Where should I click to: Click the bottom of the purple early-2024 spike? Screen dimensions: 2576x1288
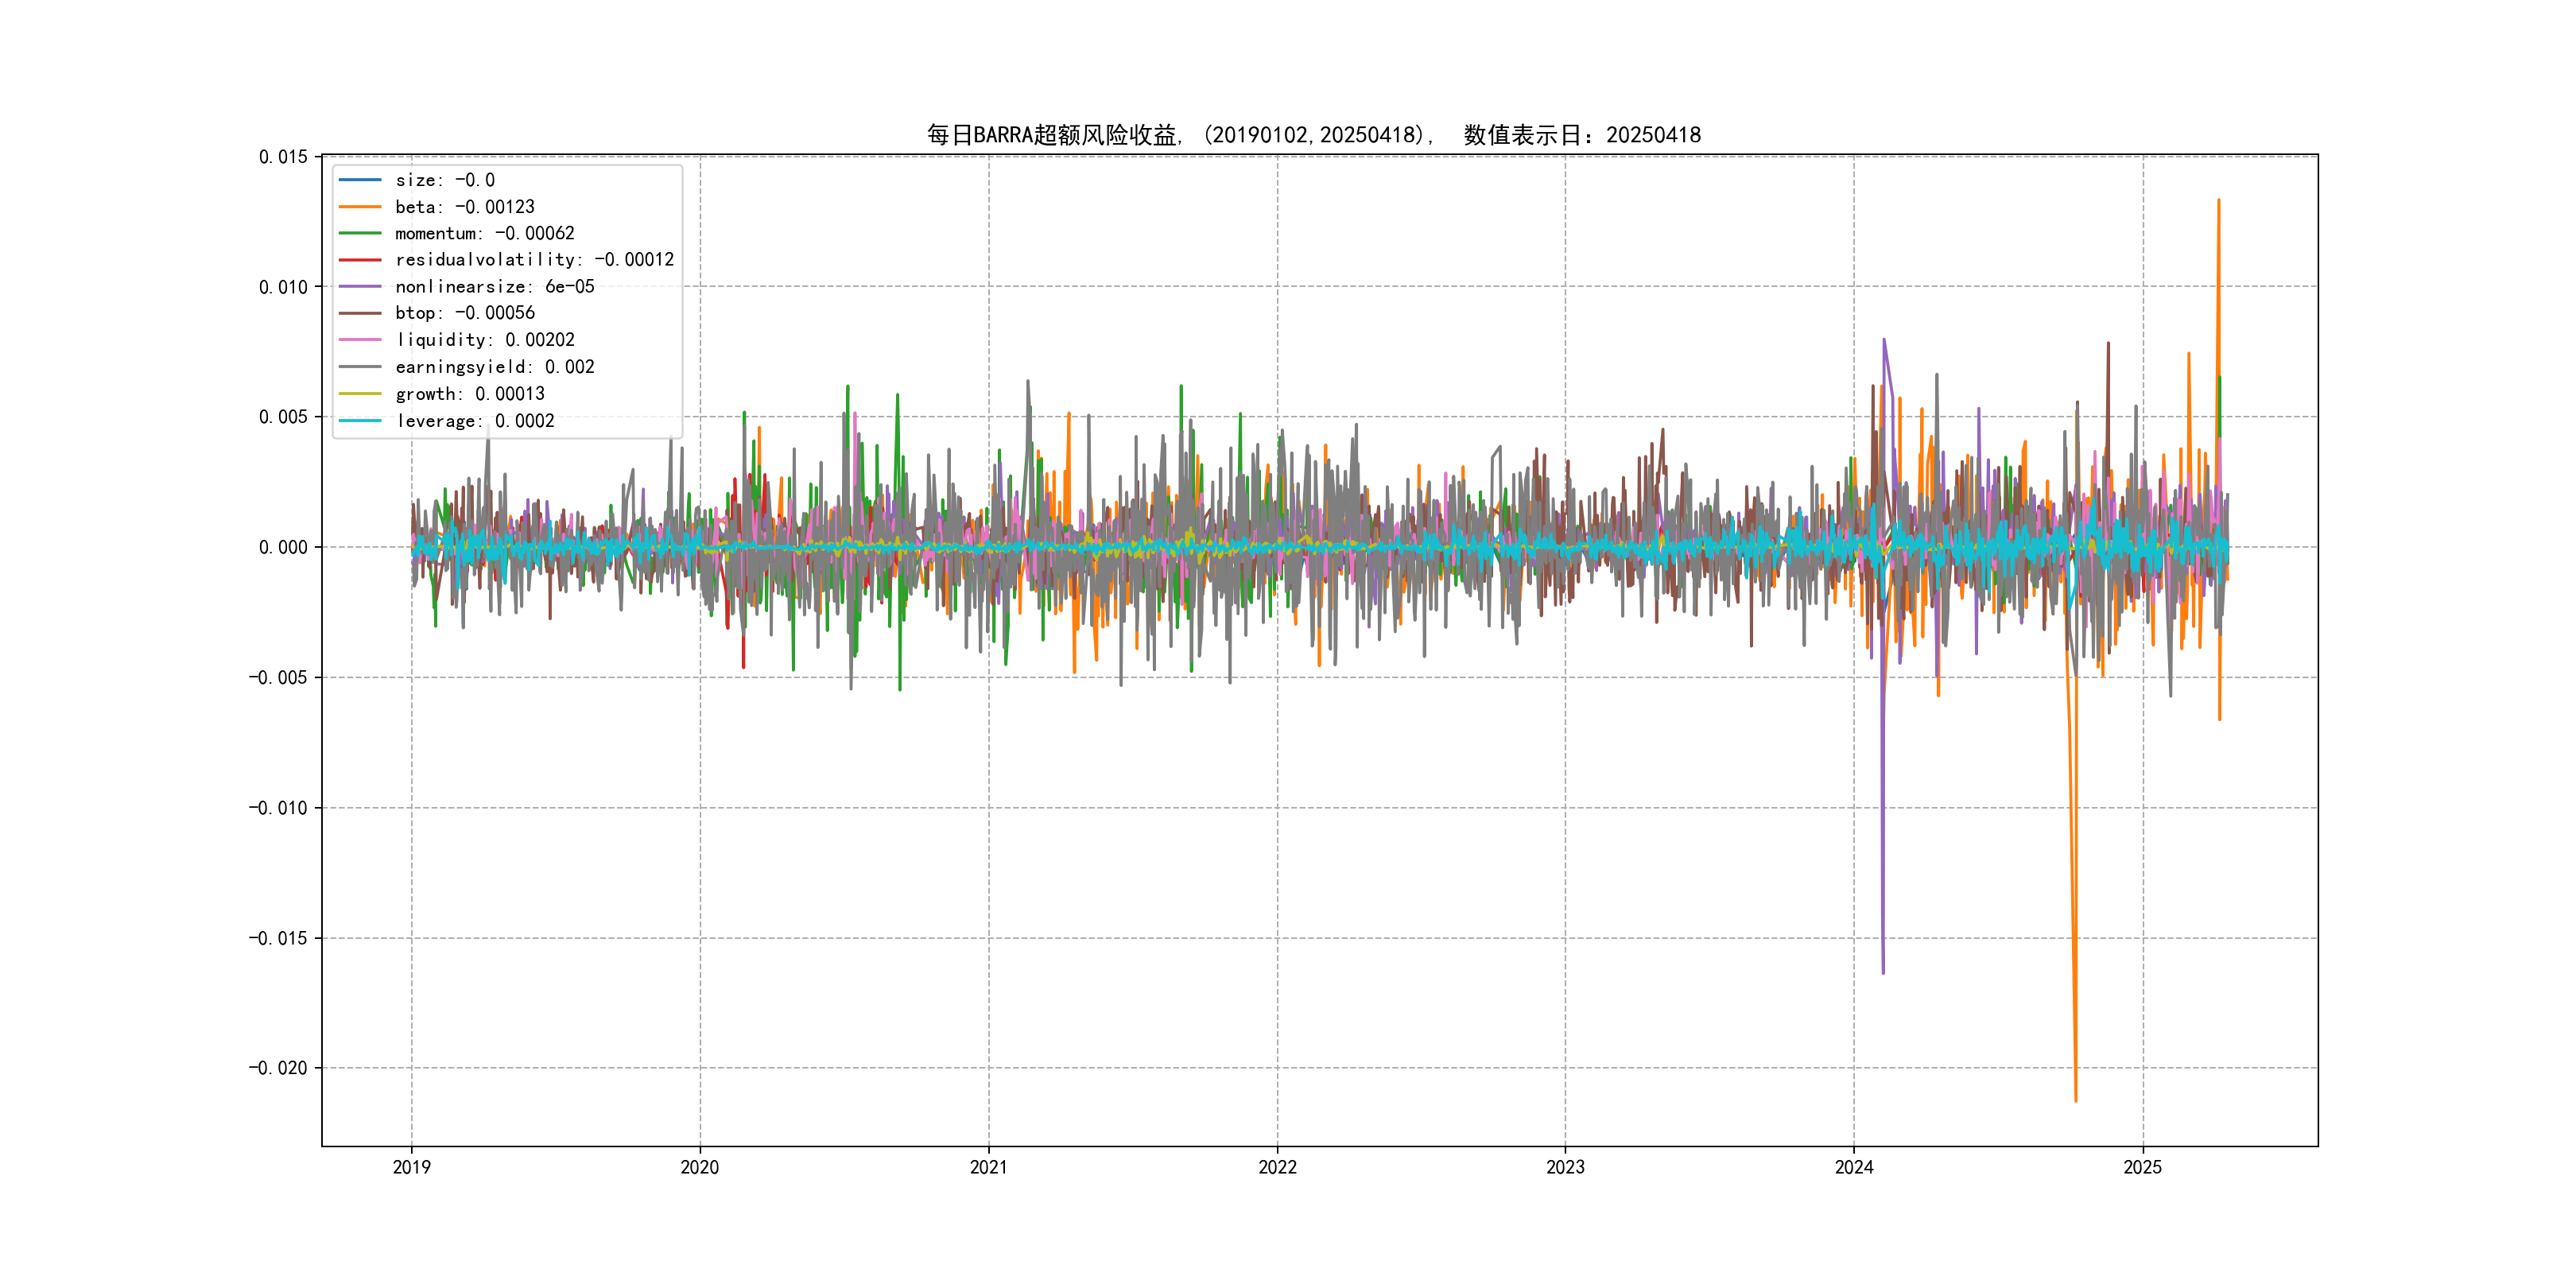click(1883, 972)
